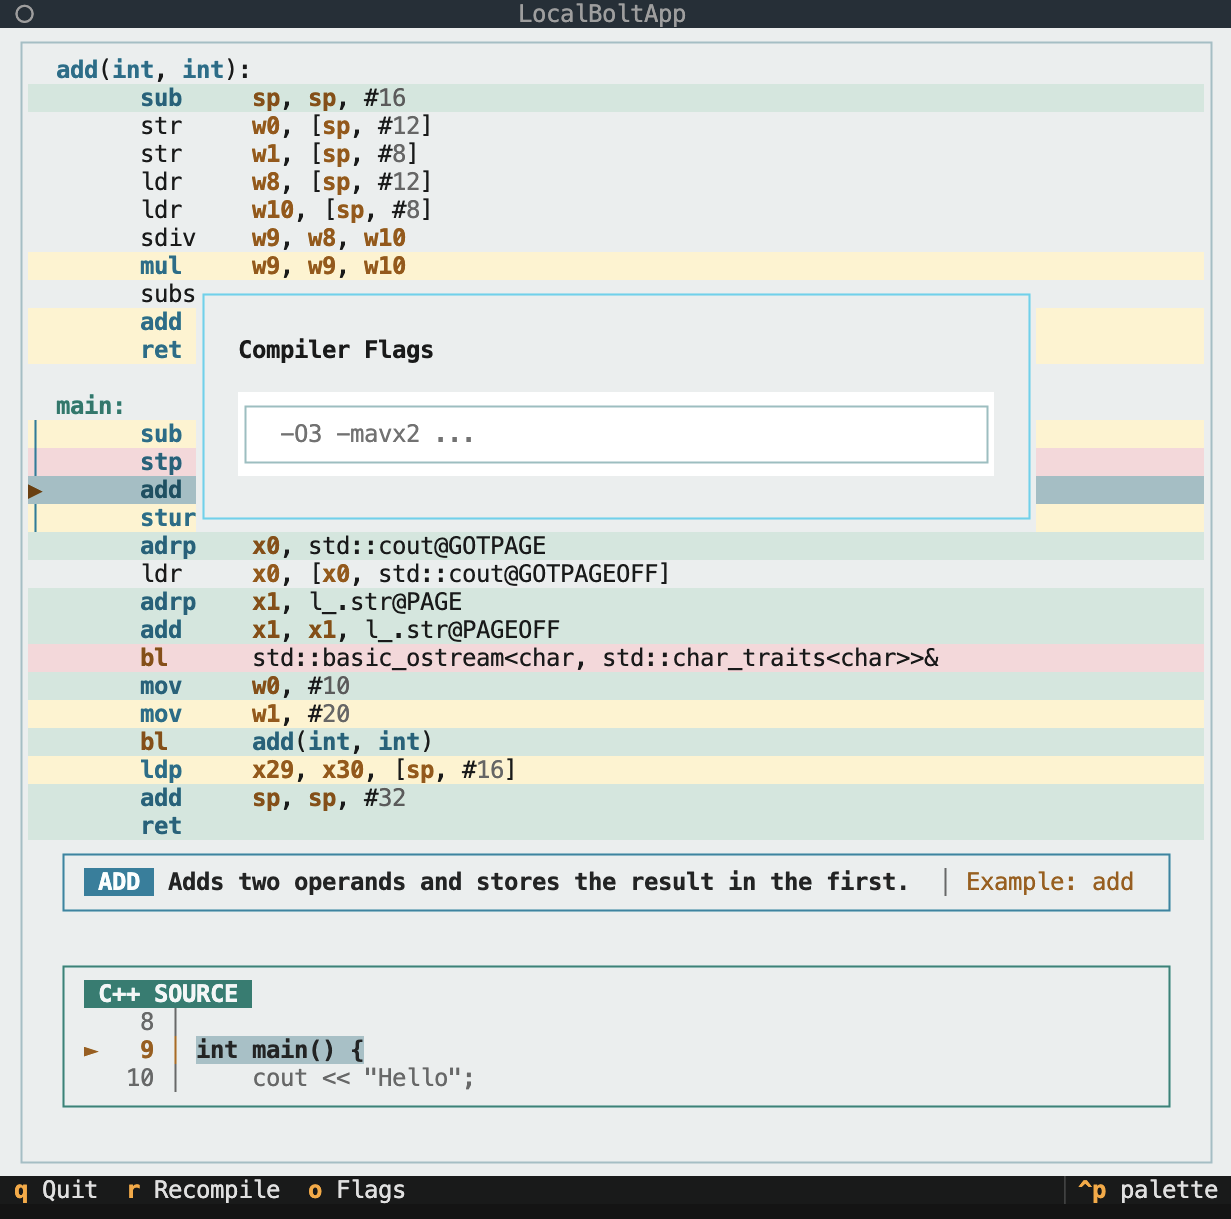1231x1219 pixels.
Task: Open the command palette from the footer
Action: (x=1148, y=1190)
